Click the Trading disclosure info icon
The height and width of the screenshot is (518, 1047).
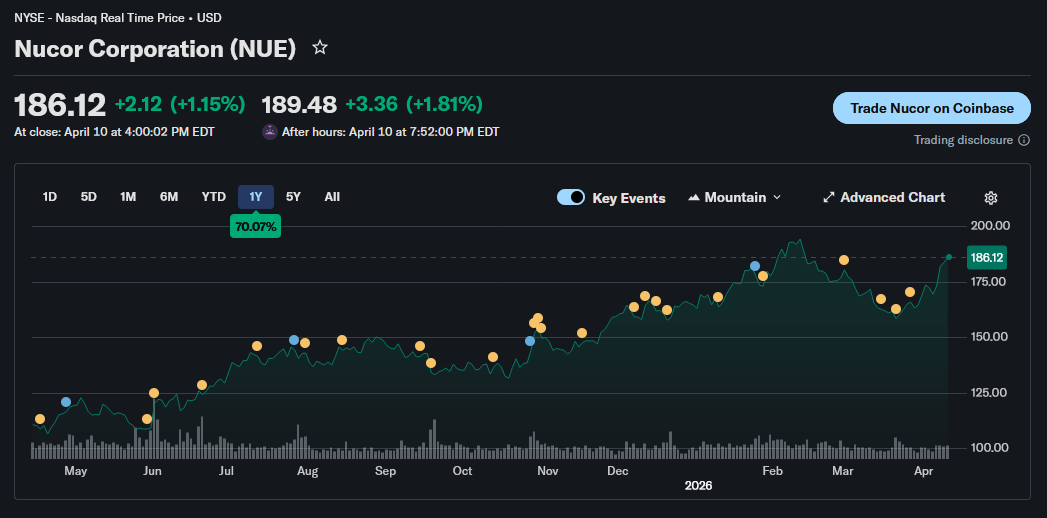pos(1024,140)
